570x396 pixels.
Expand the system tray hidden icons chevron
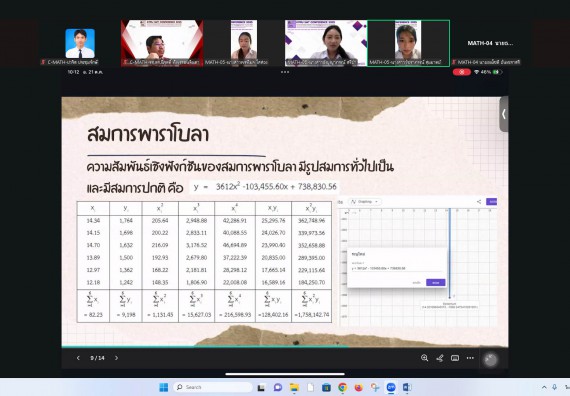pyautogui.click(x=544, y=388)
